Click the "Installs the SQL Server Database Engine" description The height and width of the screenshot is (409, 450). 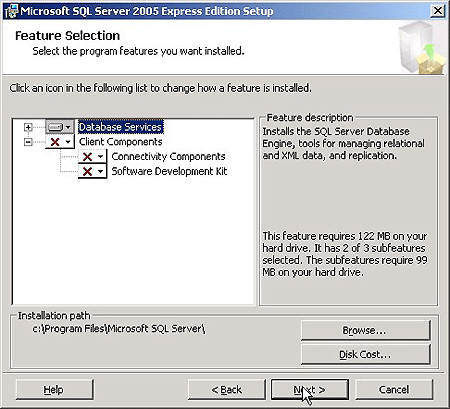[343, 143]
